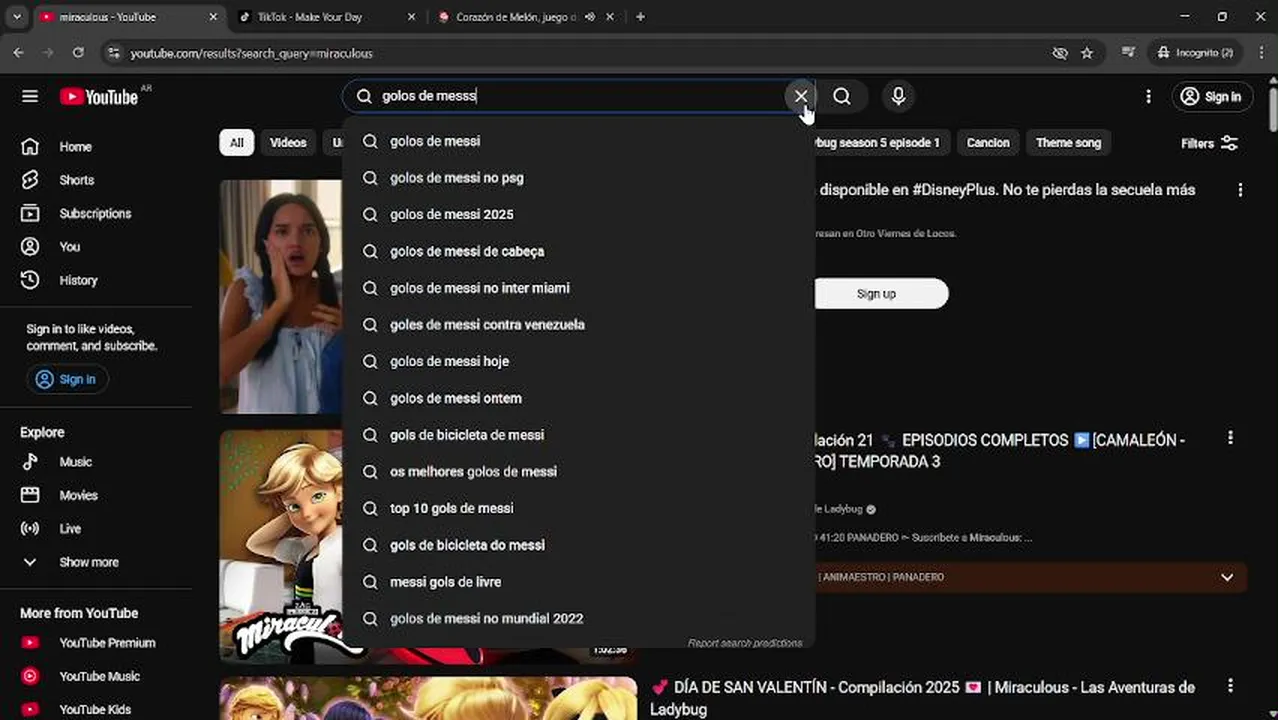Reload the page with refresh icon
Screen dimensions: 1278x720
tap(78, 53)
